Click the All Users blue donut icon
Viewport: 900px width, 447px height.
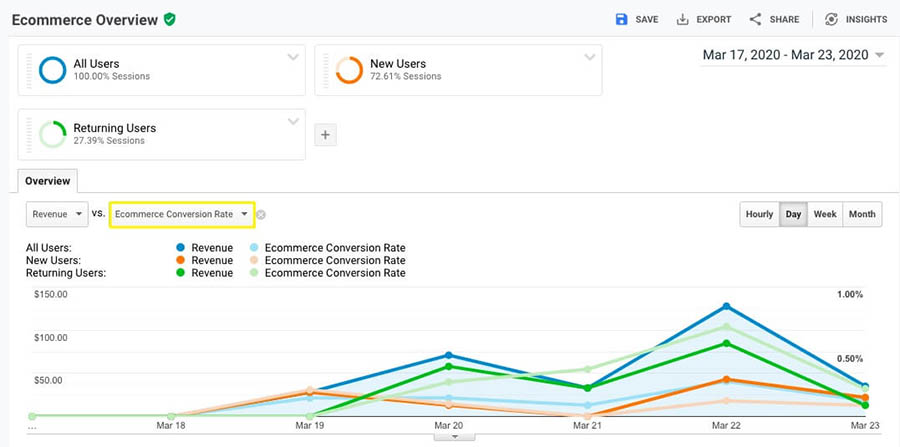[52, 70]
